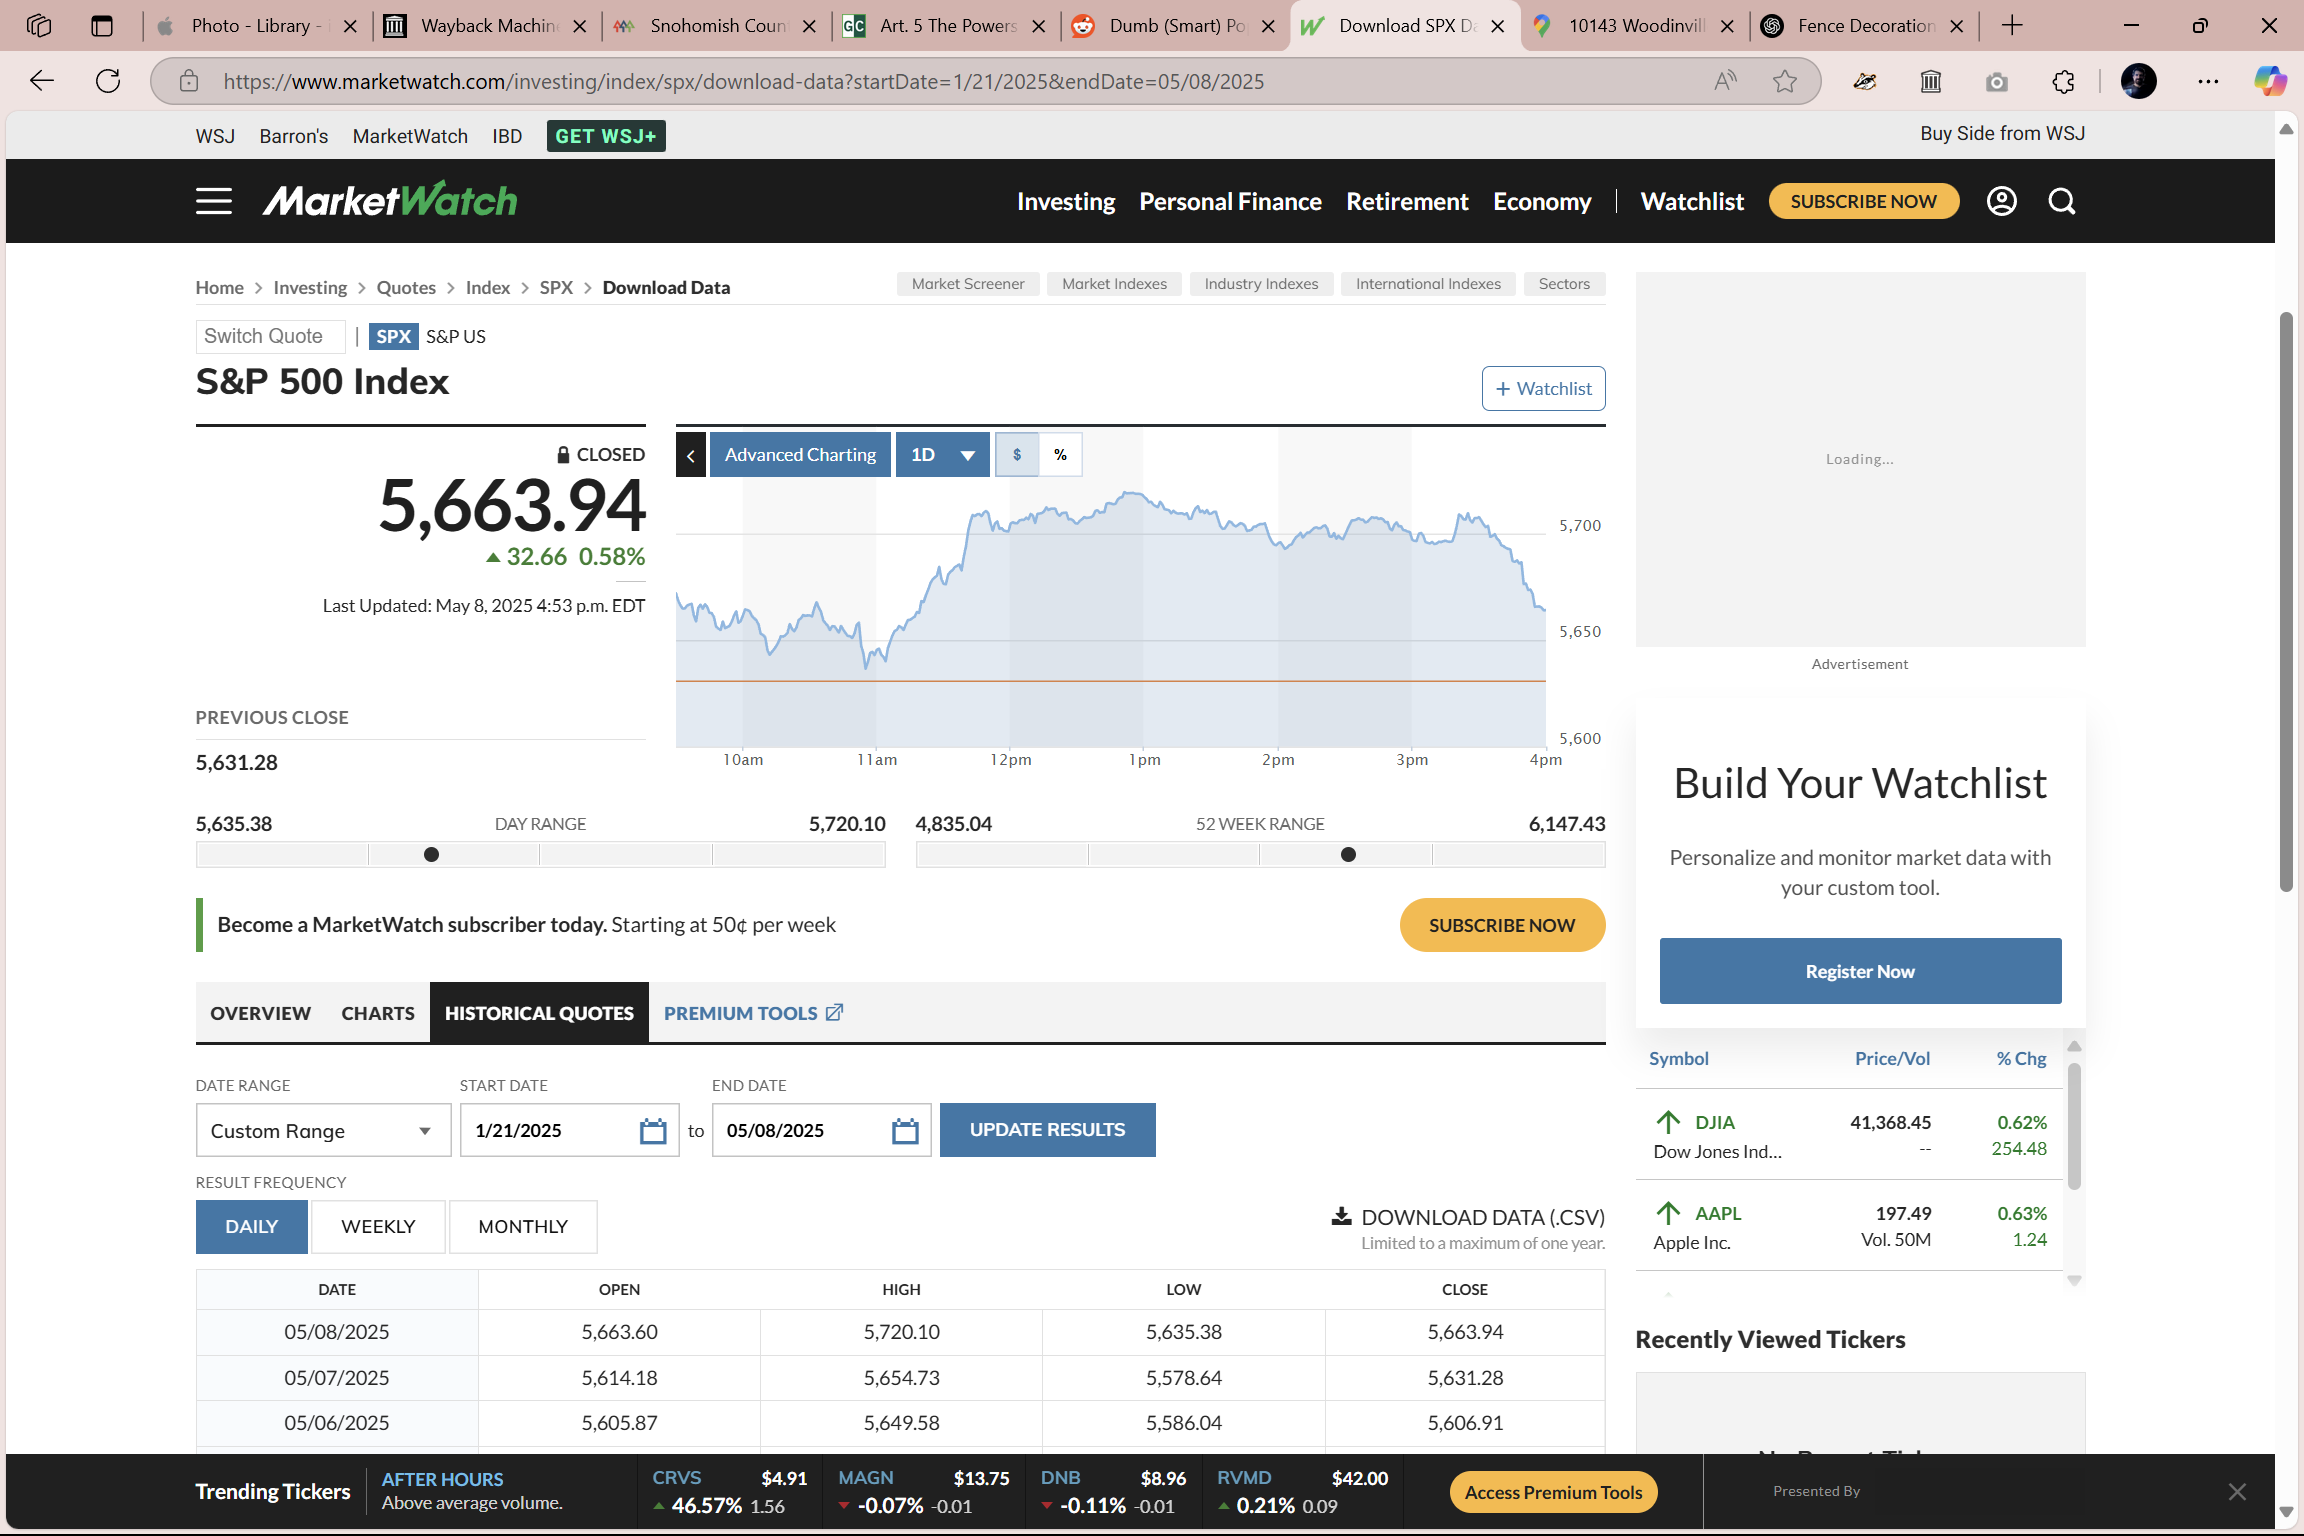Click the Watchlist nav link

click(1692, 201)
